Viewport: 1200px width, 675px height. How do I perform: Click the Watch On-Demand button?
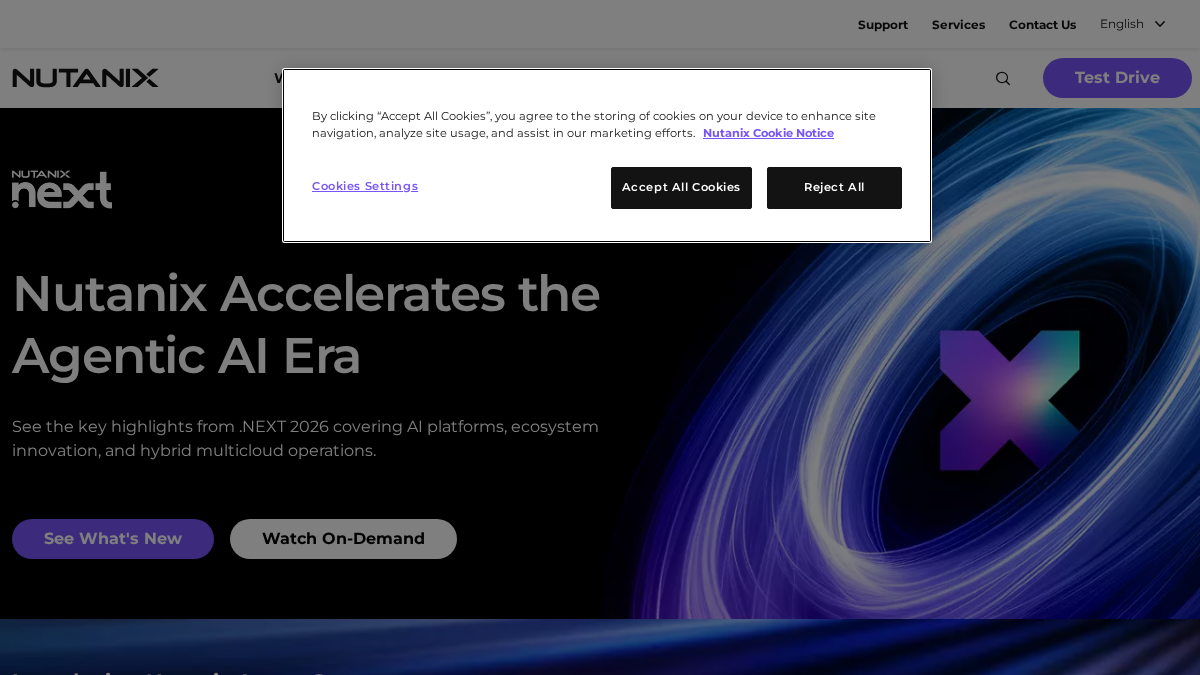point(343,539)
